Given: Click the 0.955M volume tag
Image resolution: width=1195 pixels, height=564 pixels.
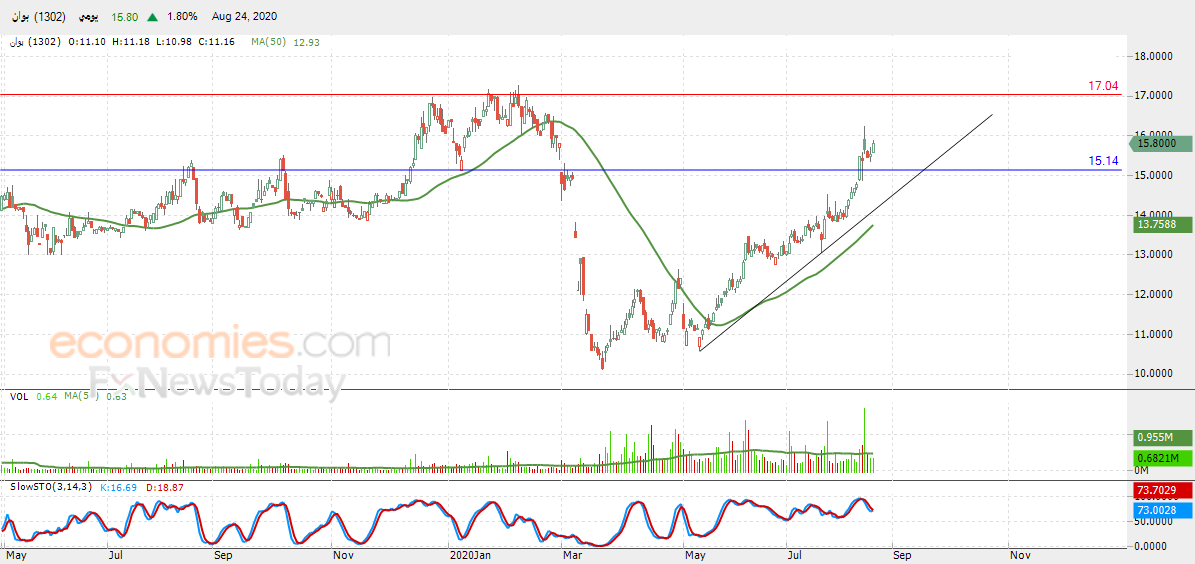Looking at the screenshot, I should click(x=1161, y=437).
